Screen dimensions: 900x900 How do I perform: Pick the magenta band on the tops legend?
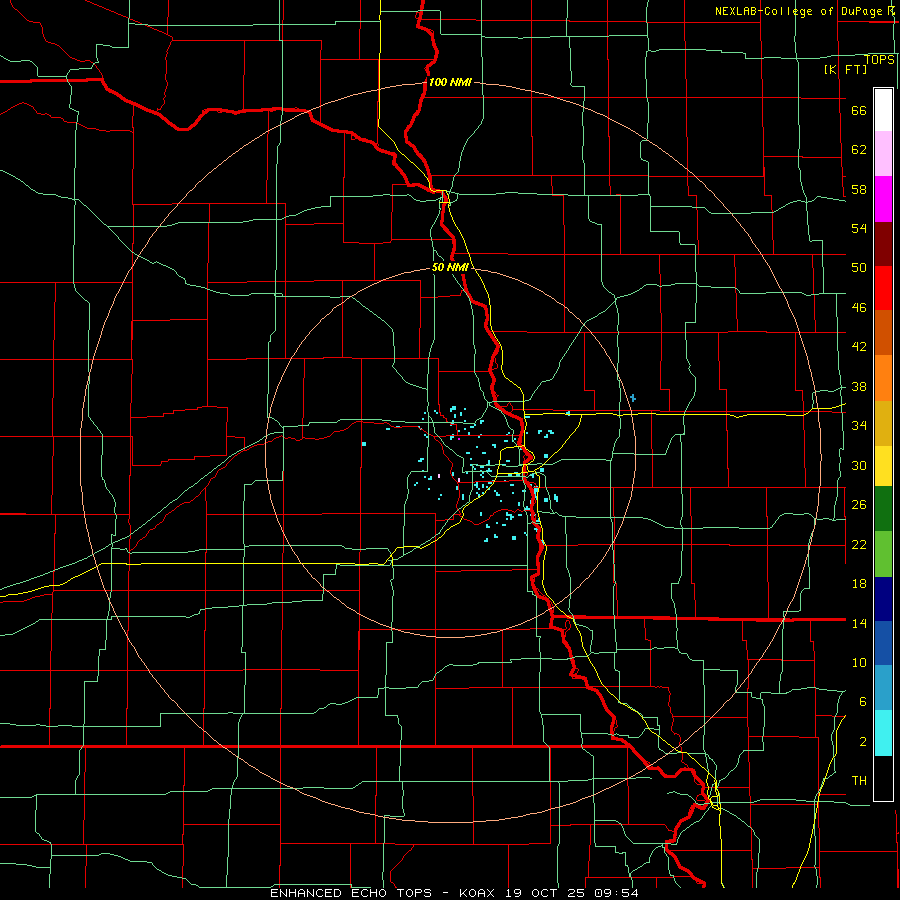click(x=883, y=199)
